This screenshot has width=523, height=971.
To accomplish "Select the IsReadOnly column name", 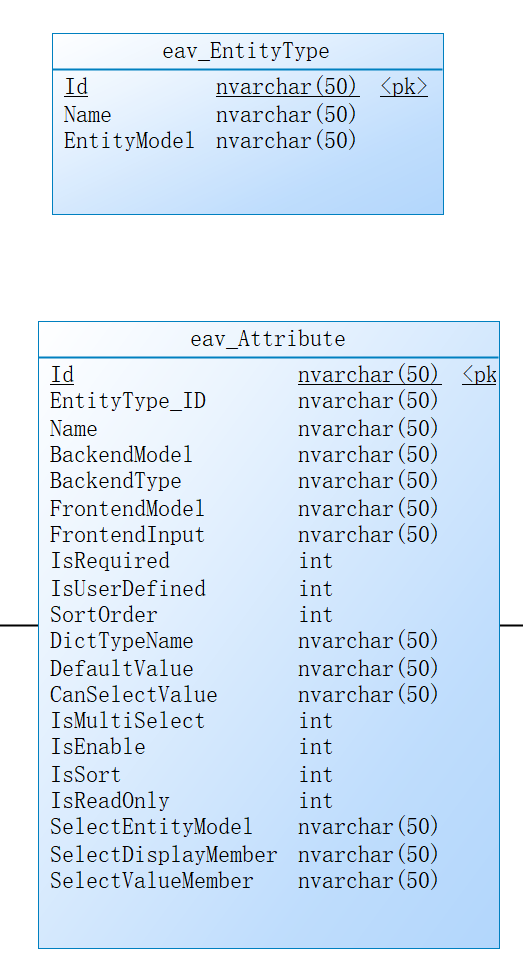I will (x=110, y=801).
